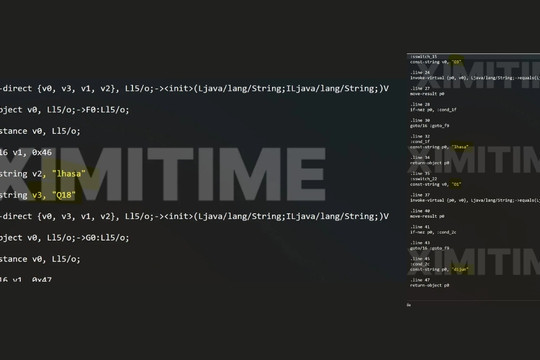Click ".line 30" in right code panel
540x360 pixels.
[420, 121]
